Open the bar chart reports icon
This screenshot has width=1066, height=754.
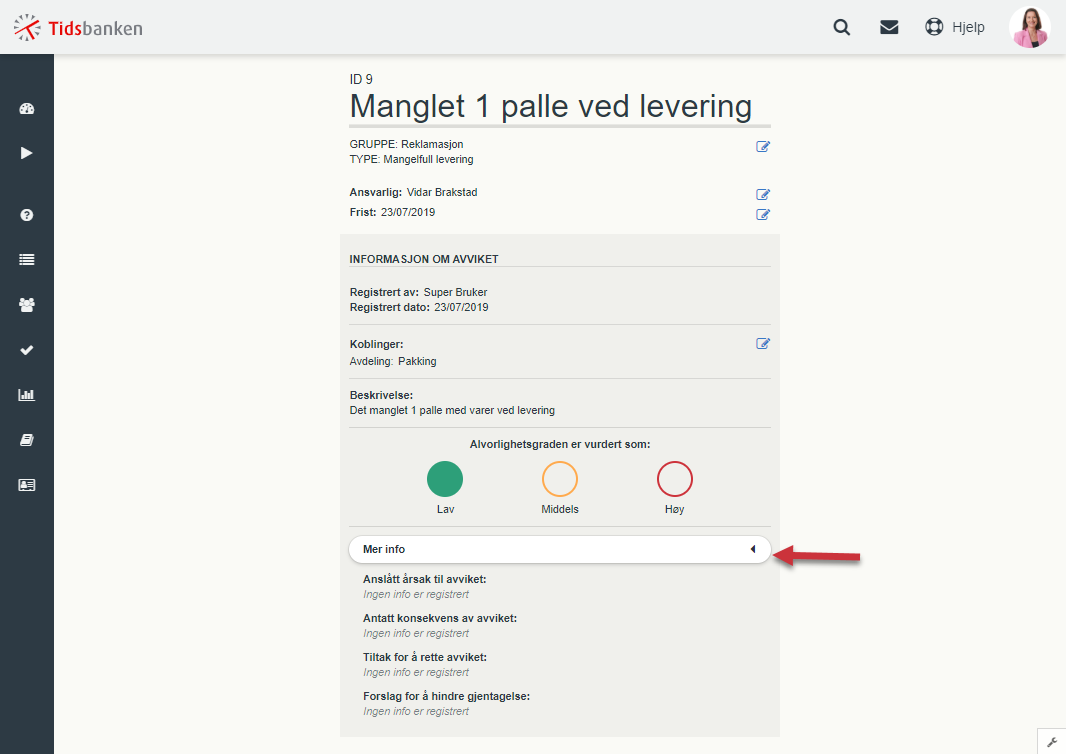[27, 394]
